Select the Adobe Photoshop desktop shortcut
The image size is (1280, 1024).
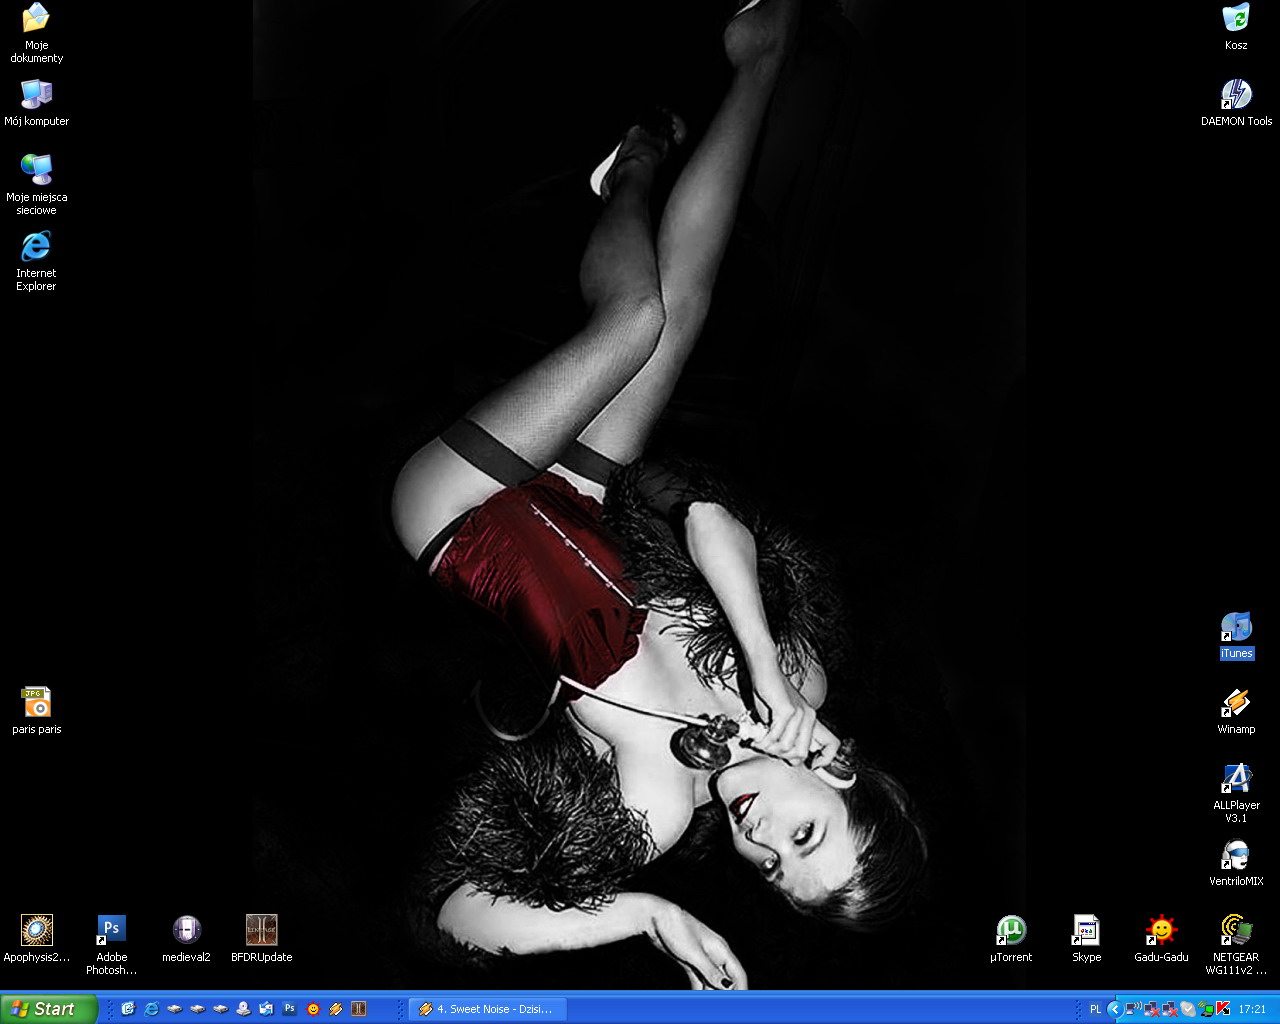pyautogui.click(x=111, y=931)
